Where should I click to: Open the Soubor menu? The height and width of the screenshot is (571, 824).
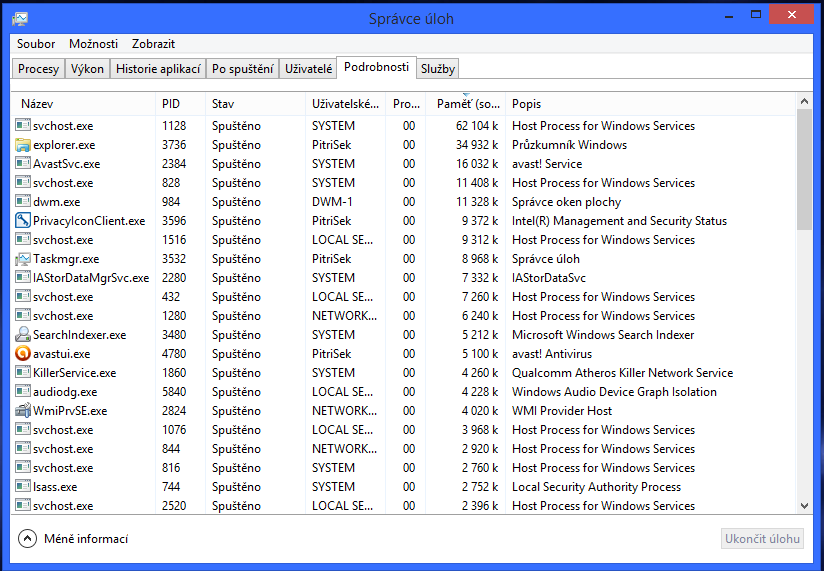(x=36, y=44)
